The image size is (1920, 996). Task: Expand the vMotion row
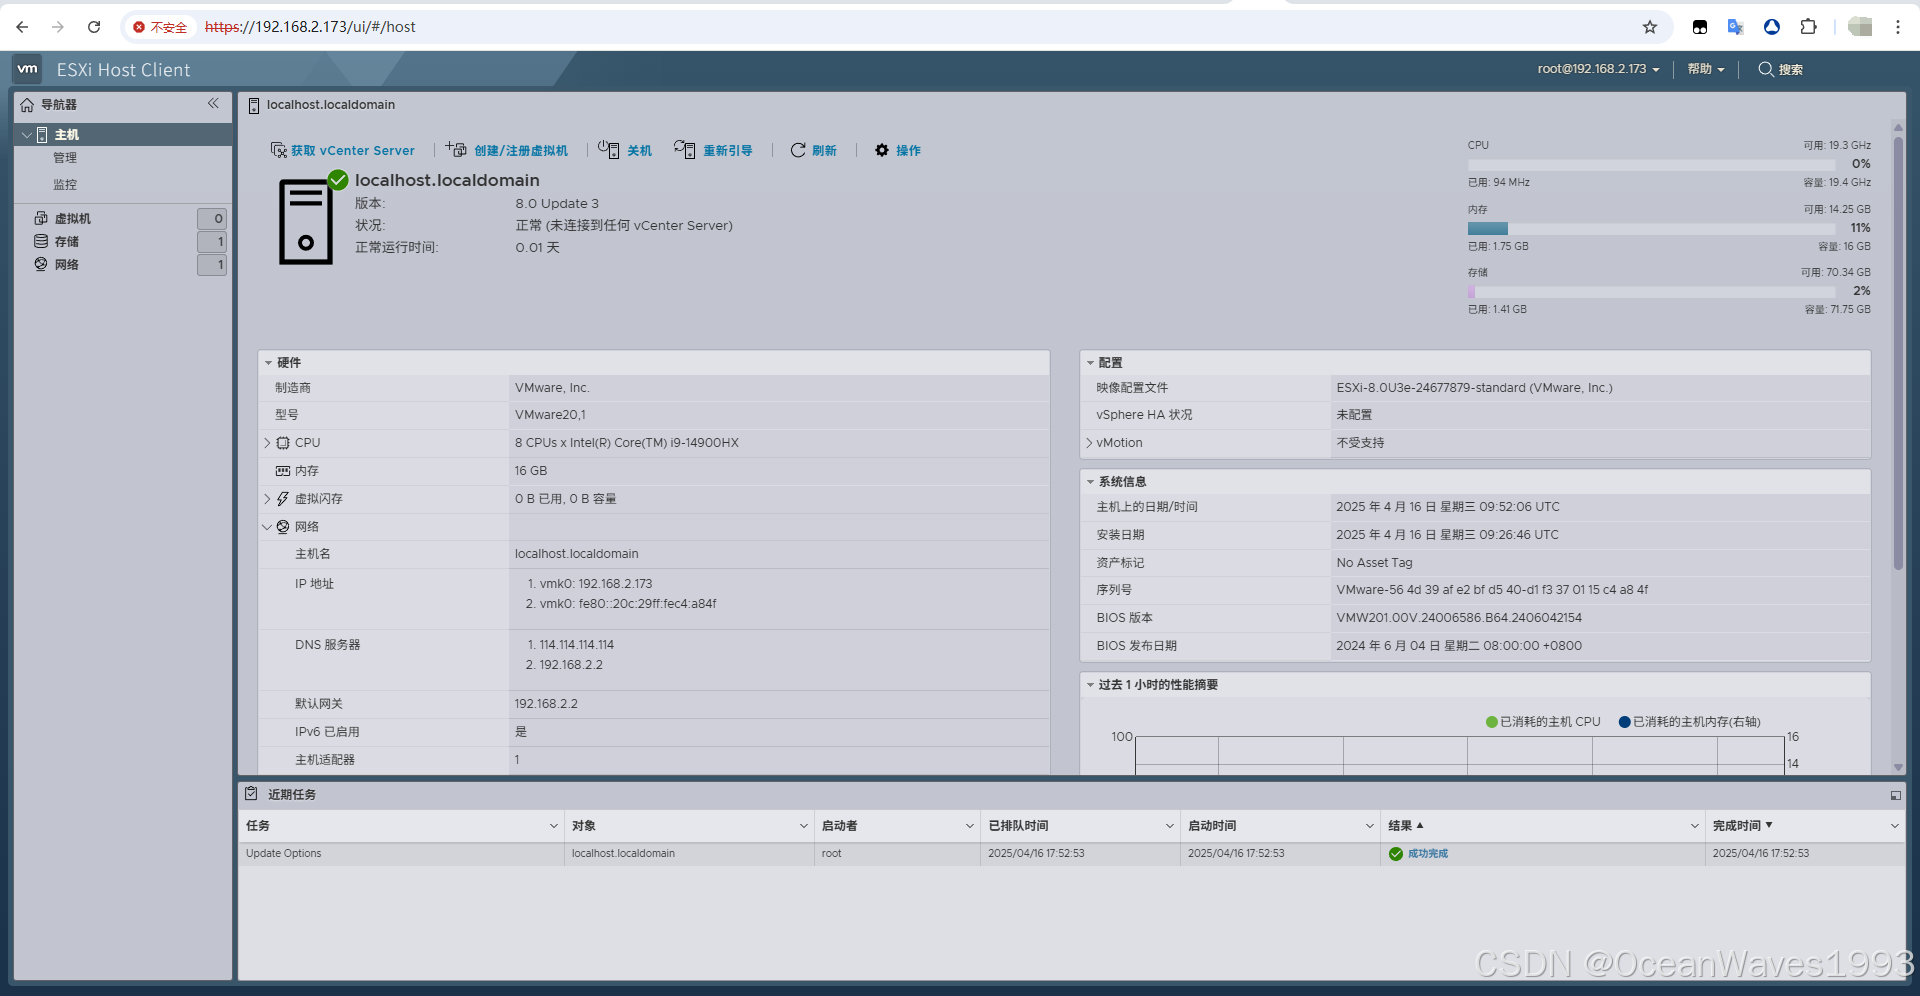1089,443
